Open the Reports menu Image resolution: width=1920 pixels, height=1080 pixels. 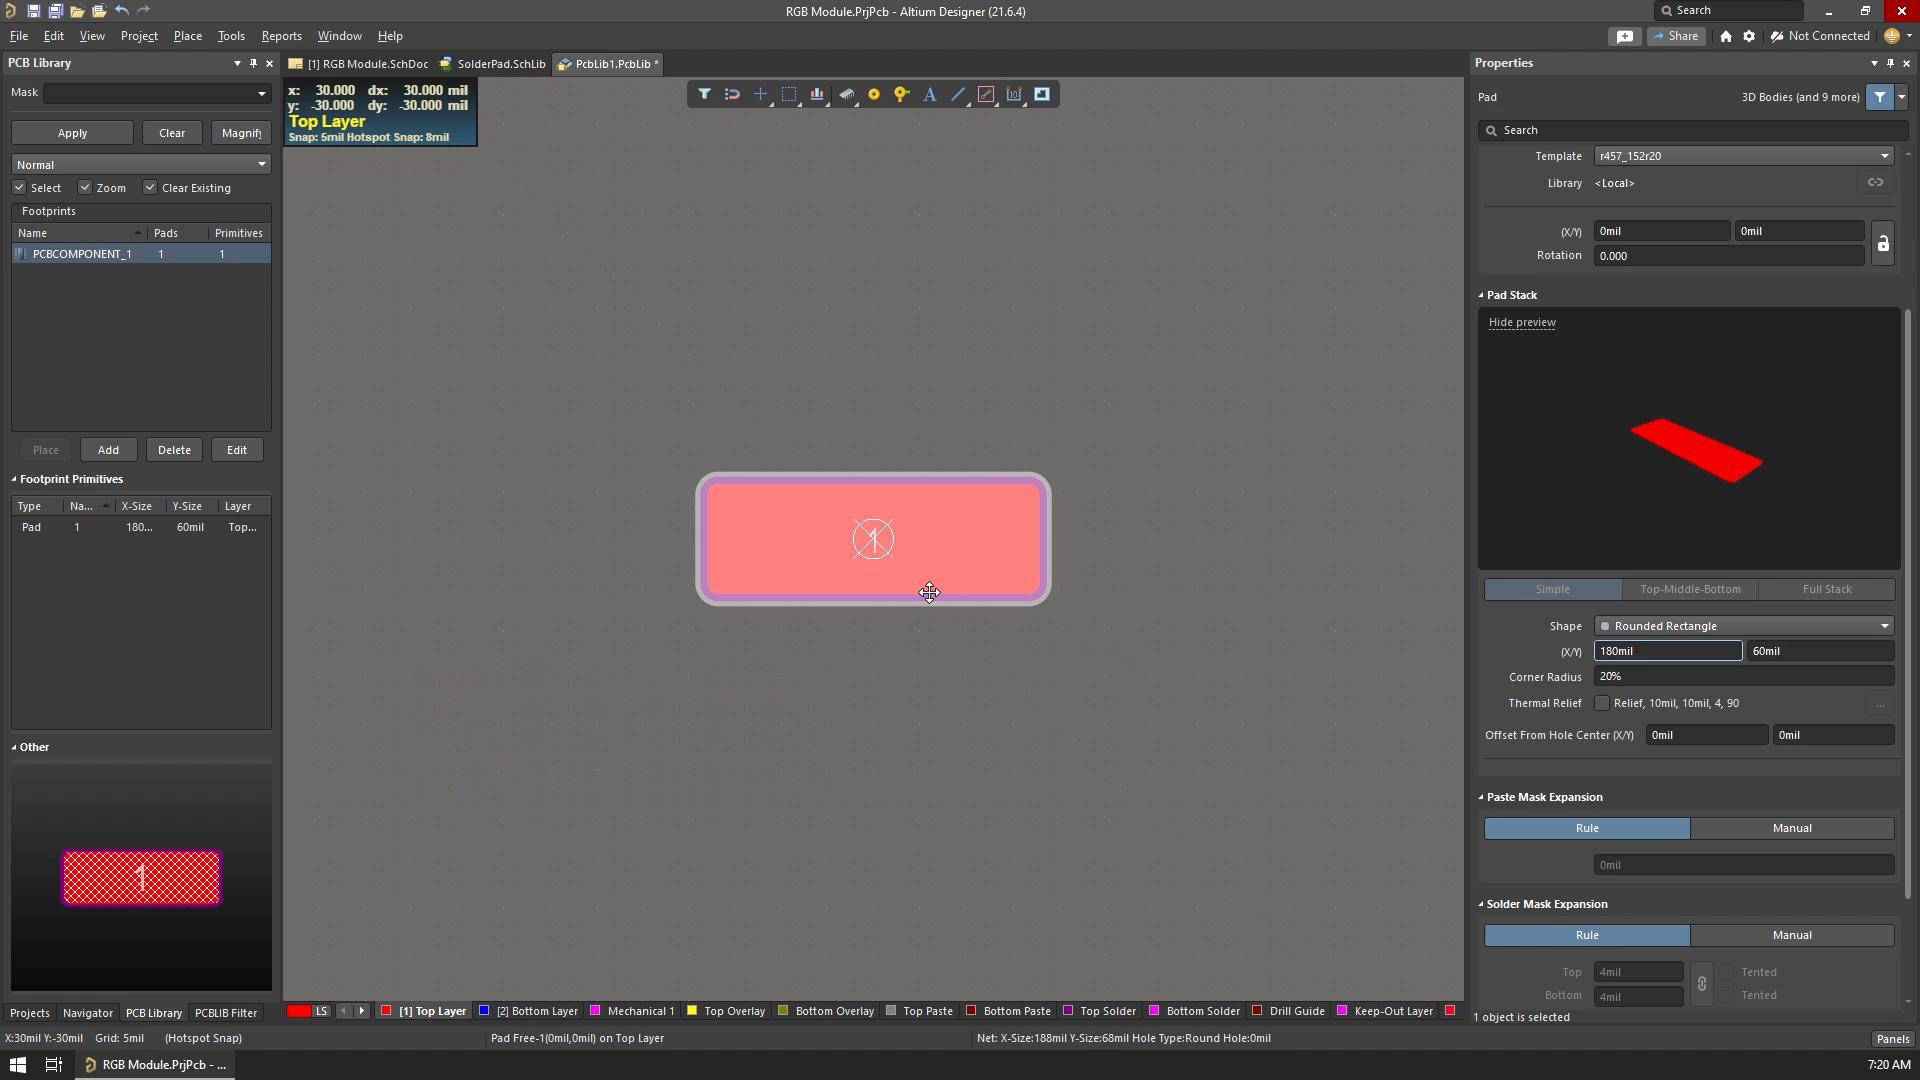coord(281,36)
